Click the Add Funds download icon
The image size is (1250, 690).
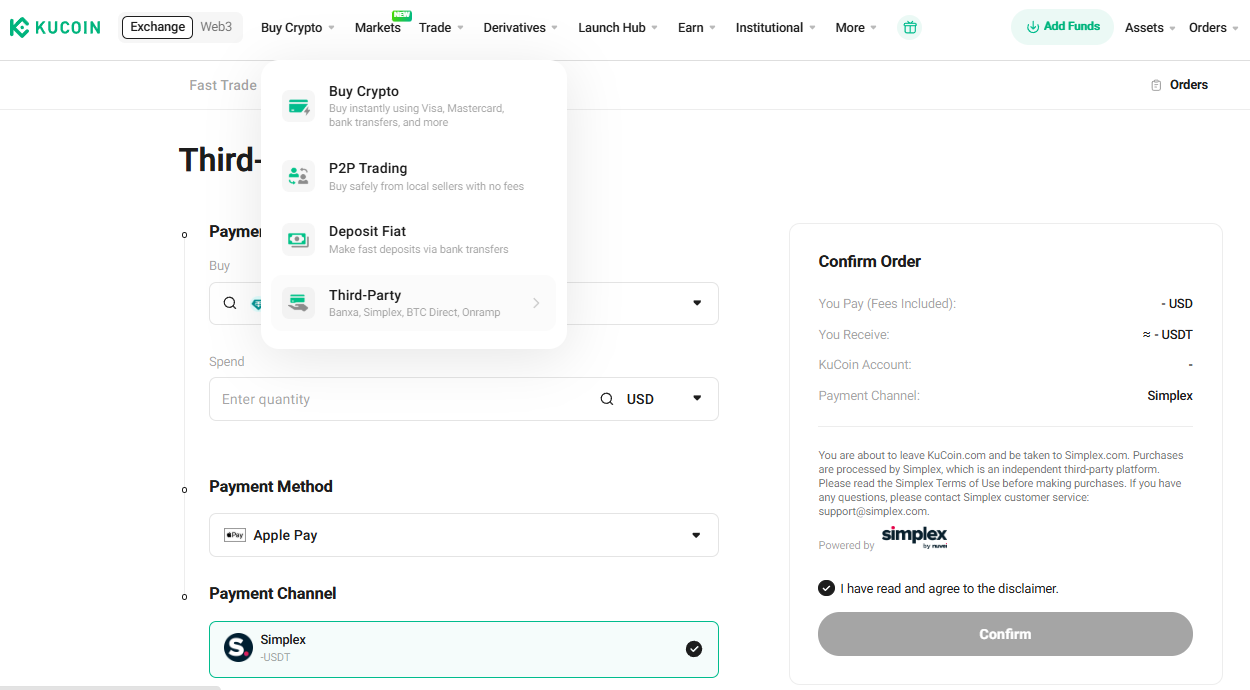click(x=1033, y=27)
